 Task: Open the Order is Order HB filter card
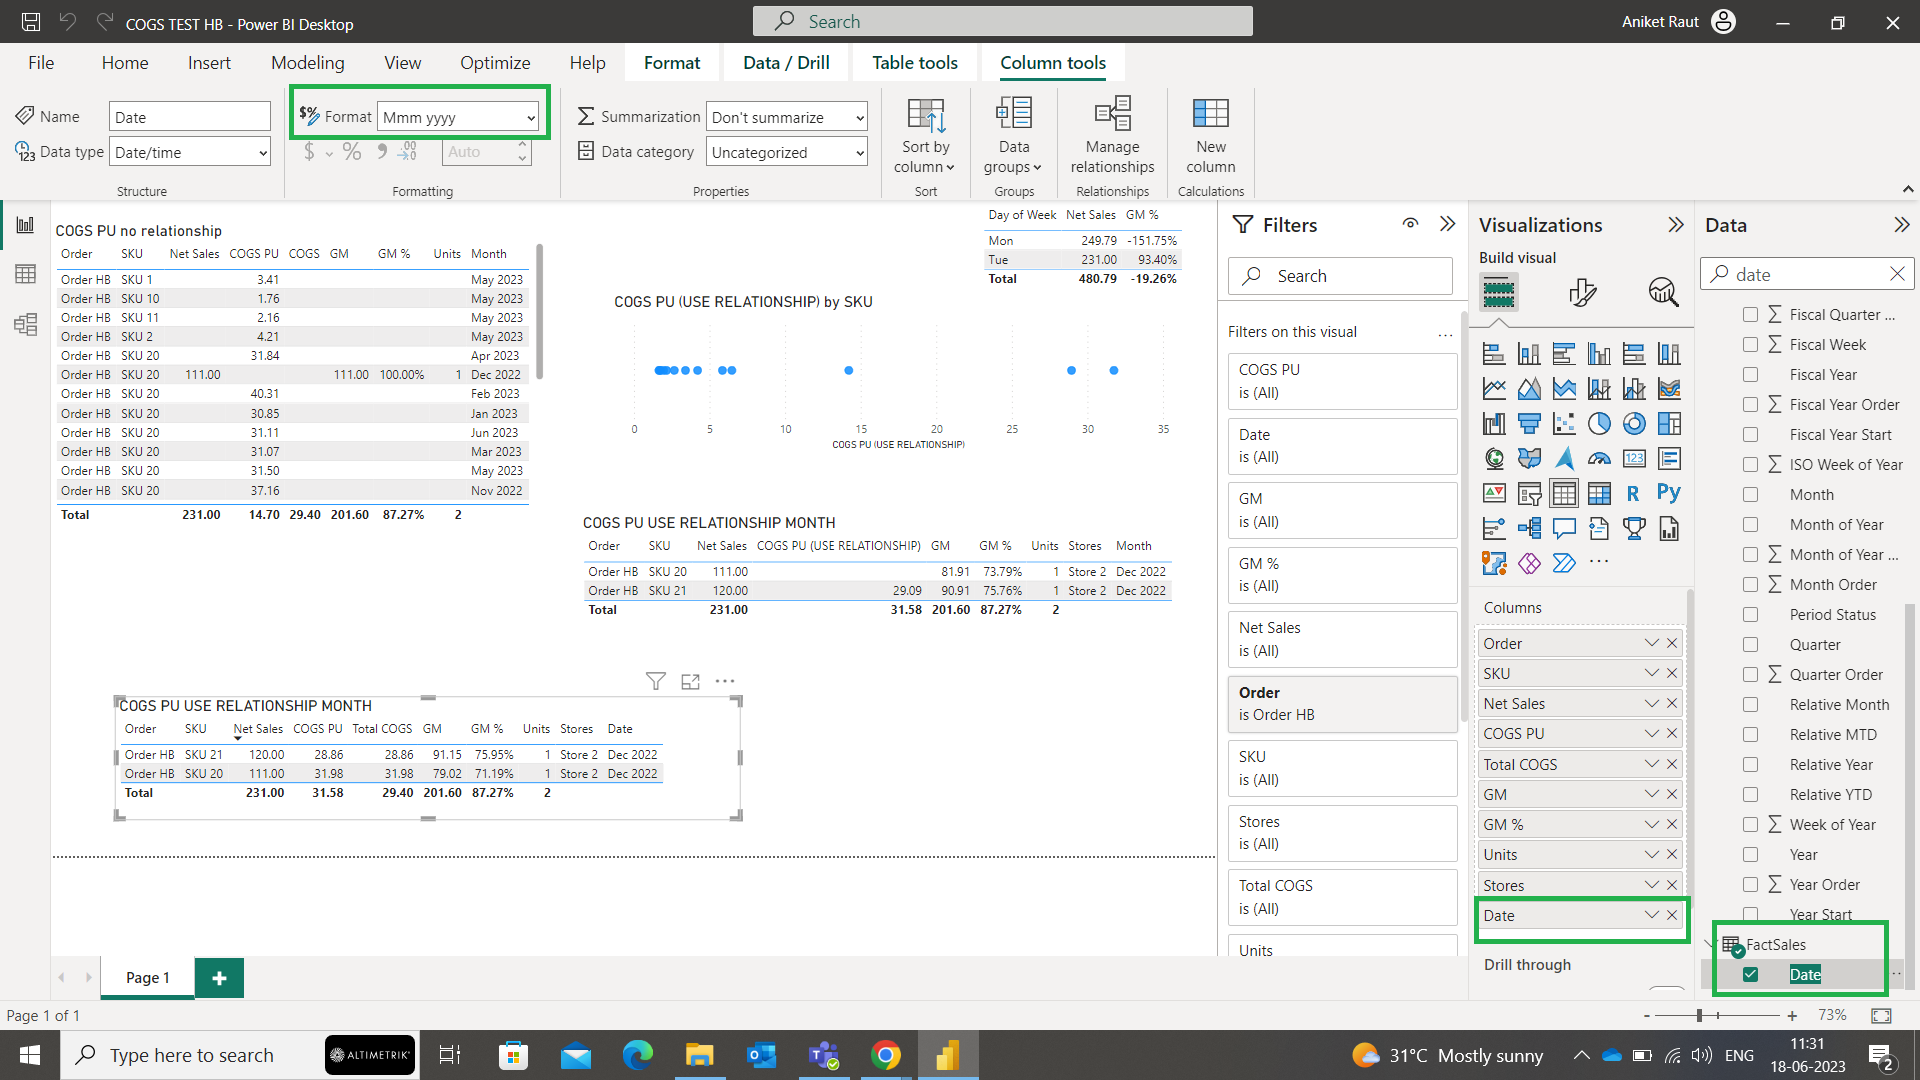[x=1342, y=704]
